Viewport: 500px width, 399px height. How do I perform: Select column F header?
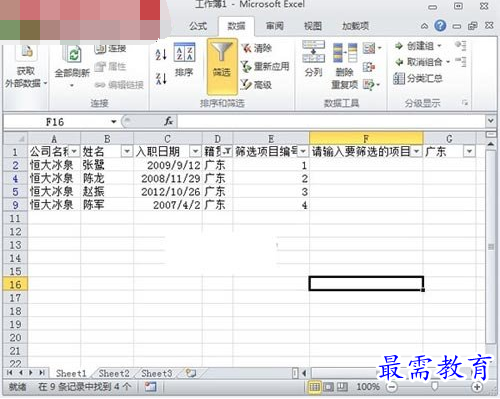[366, 138]
